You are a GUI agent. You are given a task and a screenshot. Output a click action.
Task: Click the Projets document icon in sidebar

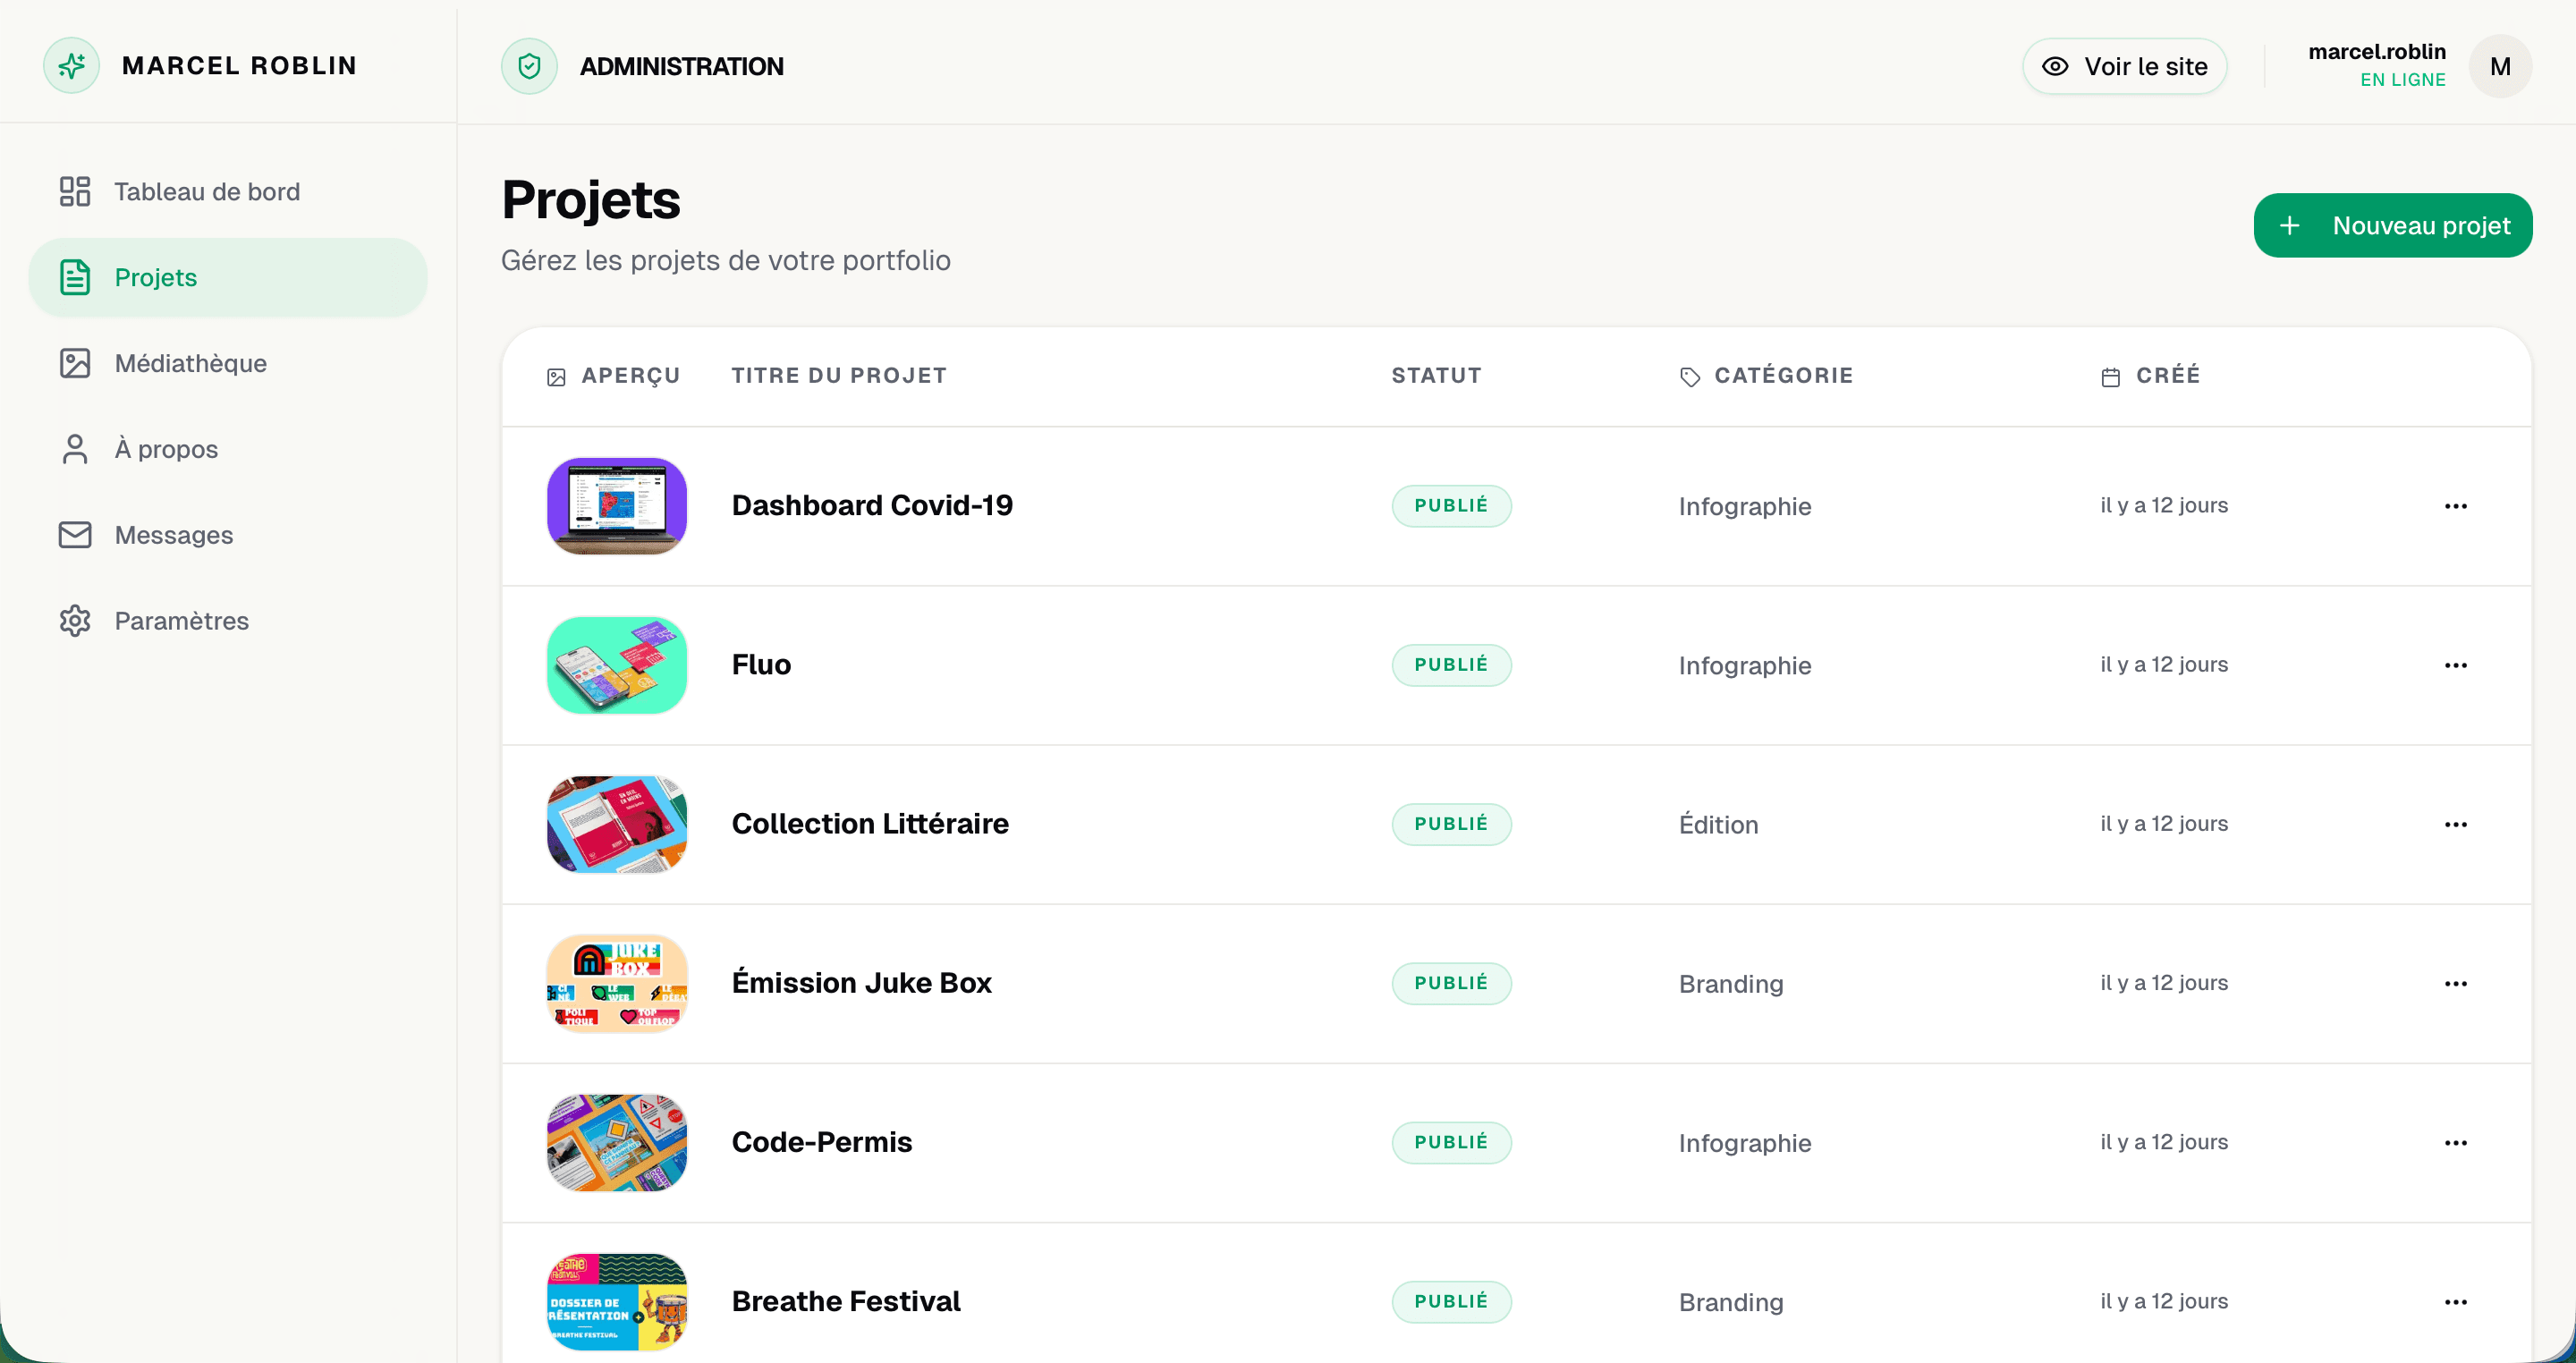[x=75, y=277]
